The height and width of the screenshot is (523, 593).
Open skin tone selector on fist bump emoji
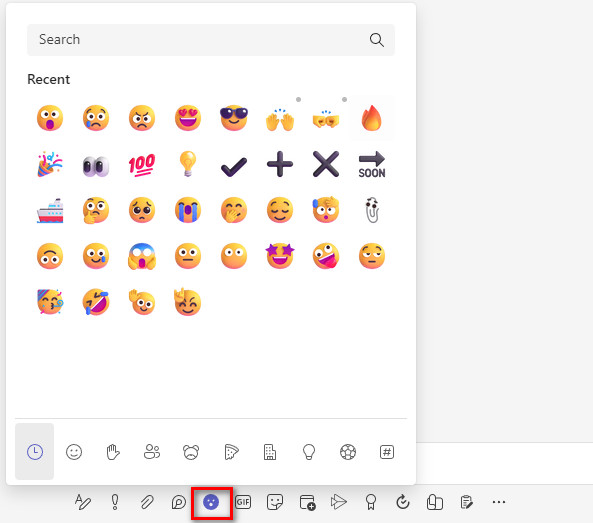pos(344,99)
